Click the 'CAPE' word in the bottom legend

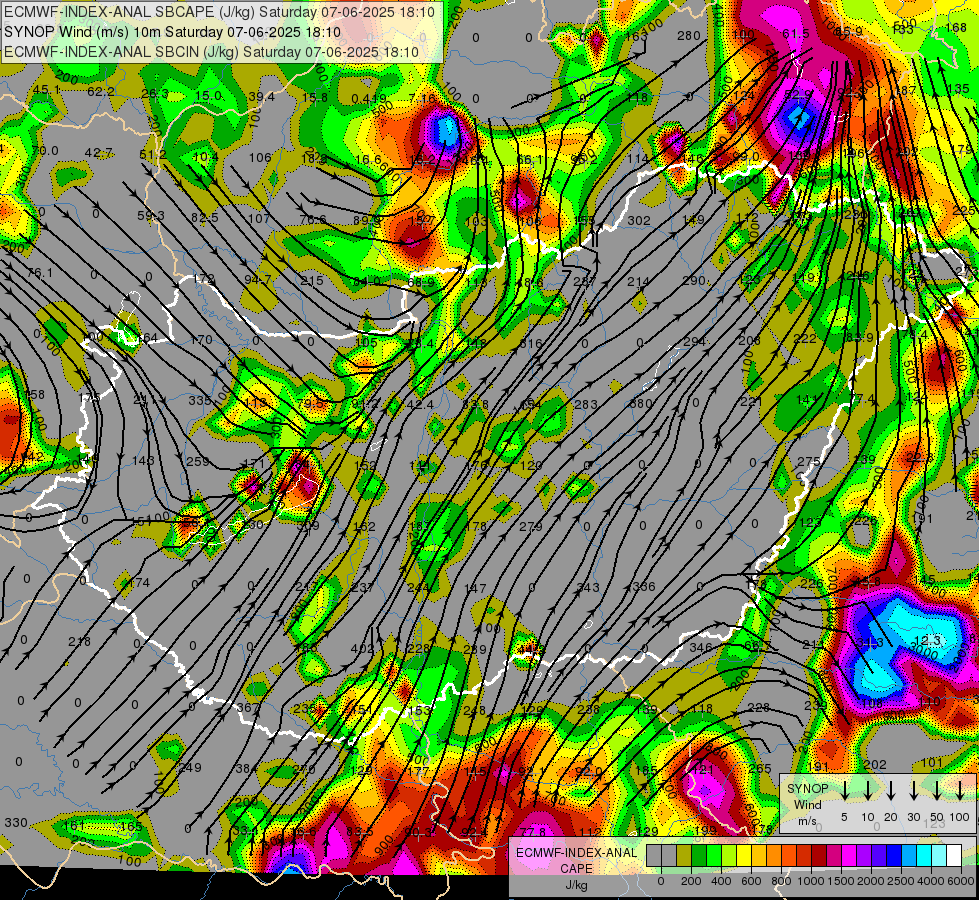click(x=576, y=869)
